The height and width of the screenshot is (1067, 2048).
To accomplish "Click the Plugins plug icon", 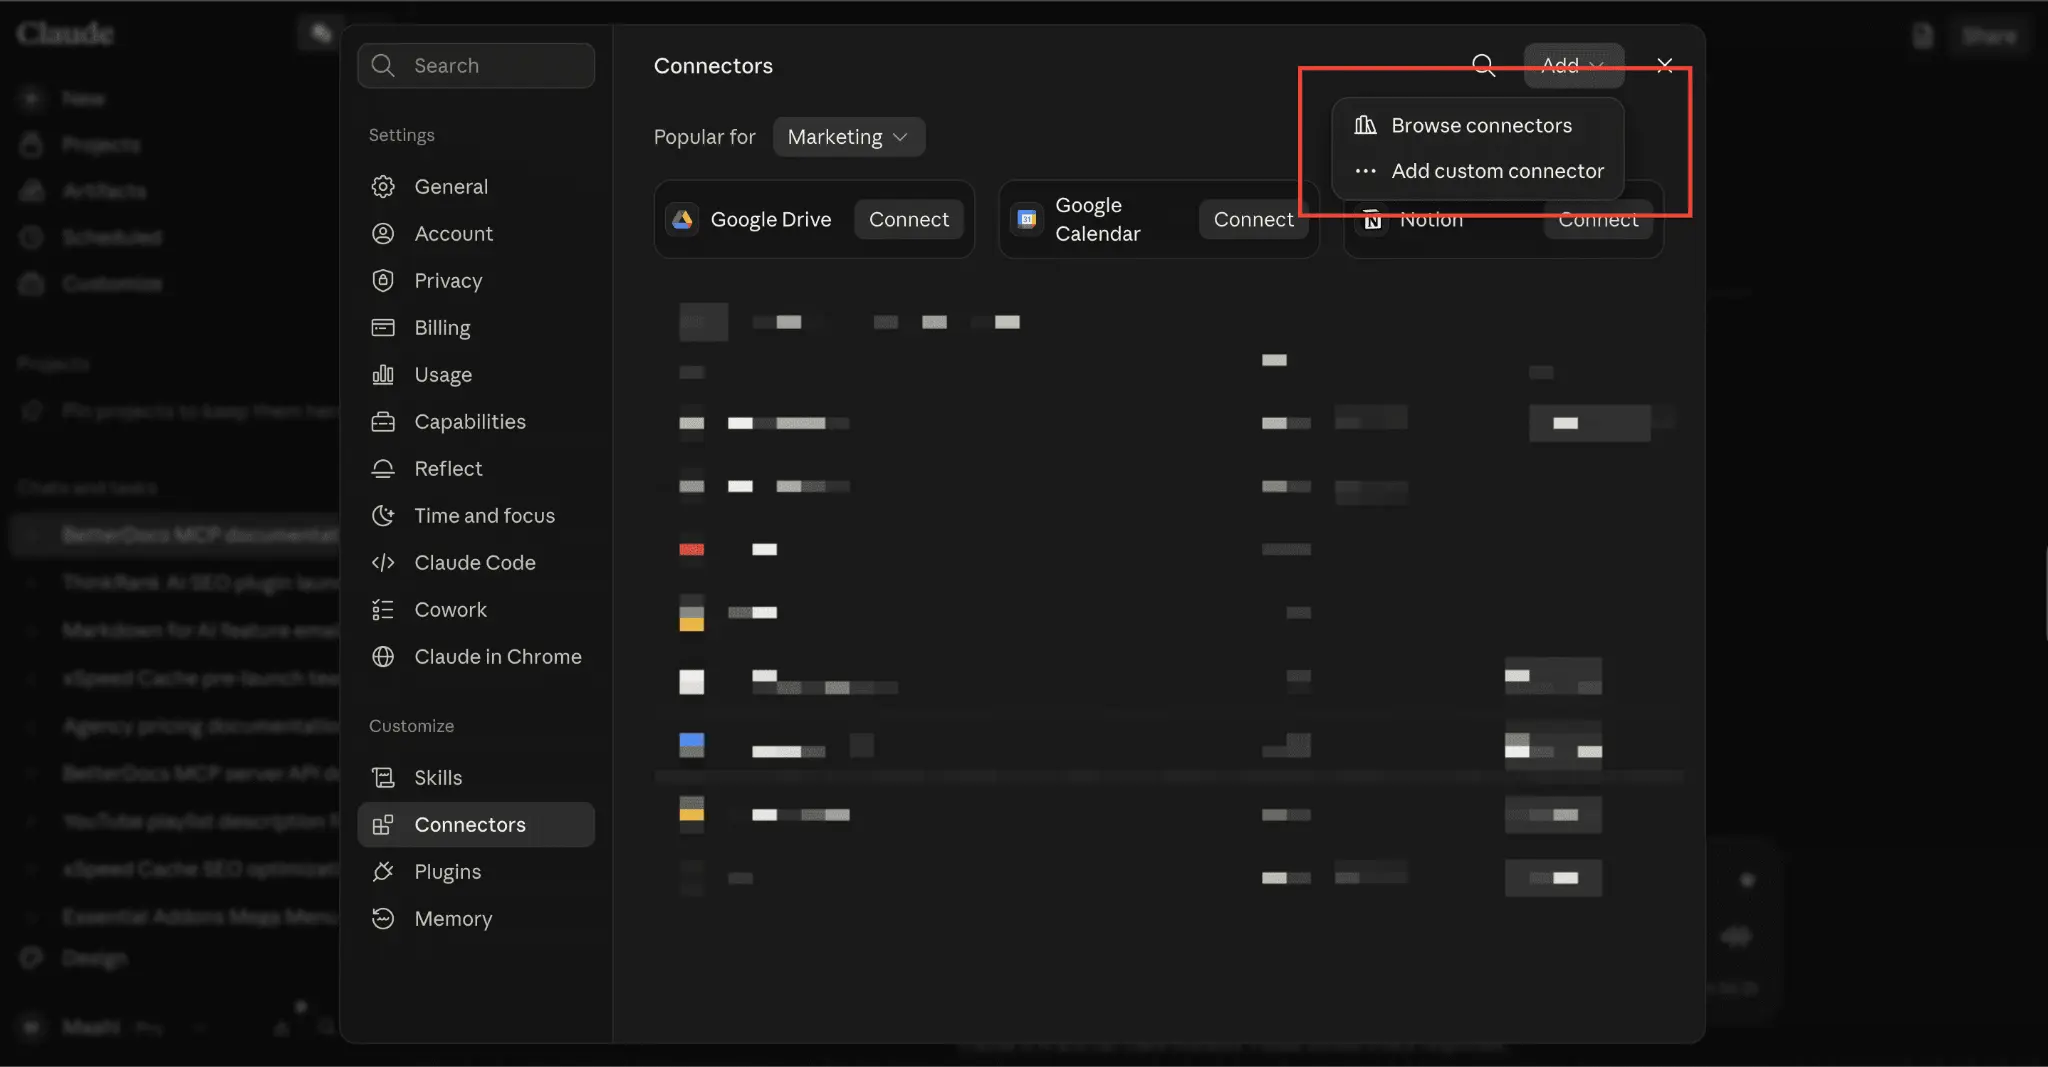I will click(383, 872).
